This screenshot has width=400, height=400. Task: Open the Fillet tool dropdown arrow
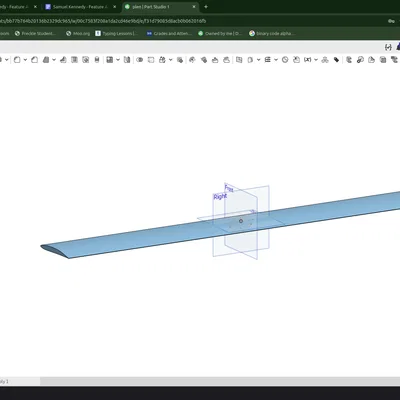[x=25, y=60]
